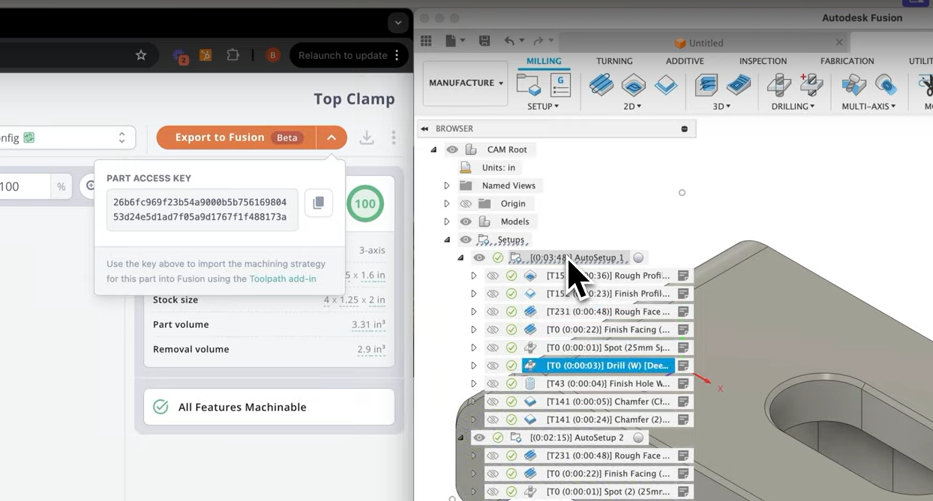Redo the action in Fusion

(x=538, y=40)
